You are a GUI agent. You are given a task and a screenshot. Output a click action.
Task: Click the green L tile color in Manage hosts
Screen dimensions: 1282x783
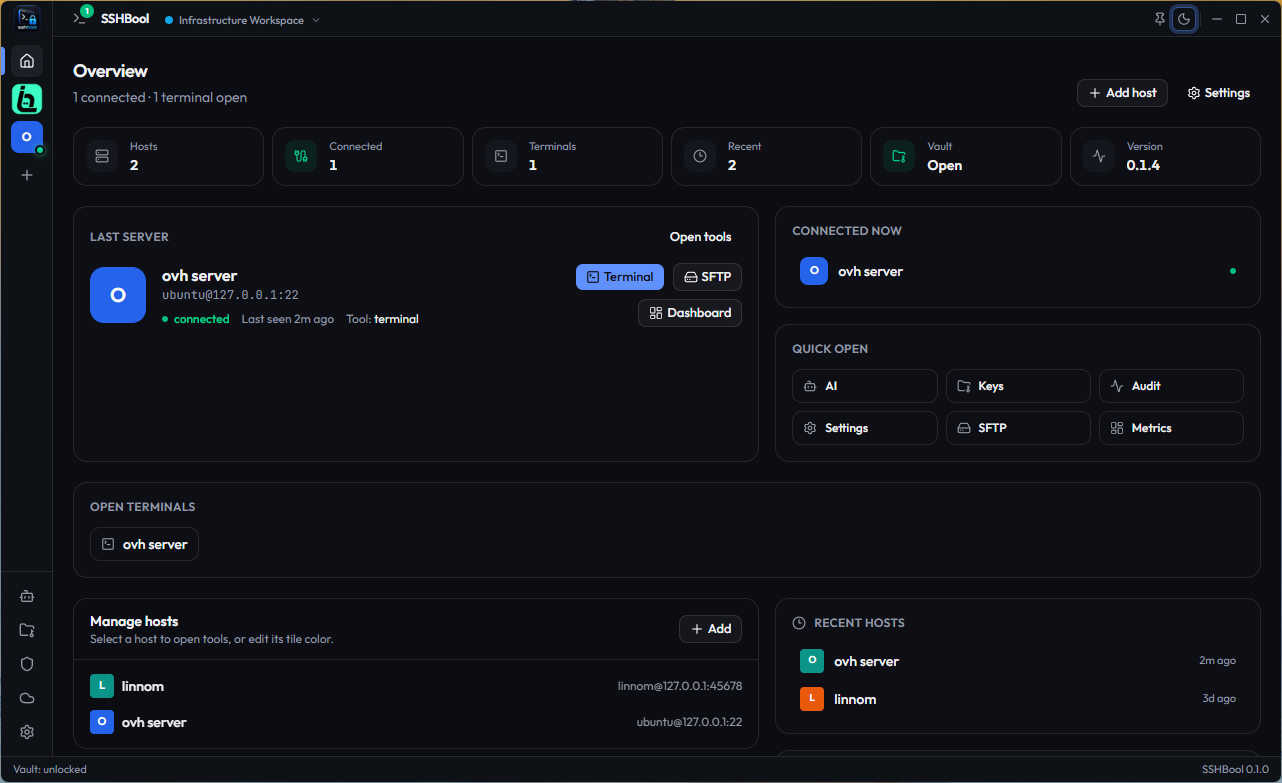102,686
